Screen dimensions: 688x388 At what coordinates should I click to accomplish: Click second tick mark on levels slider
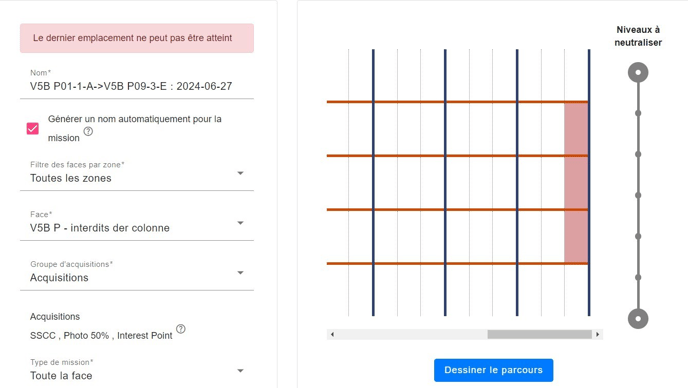click(638, 154)
